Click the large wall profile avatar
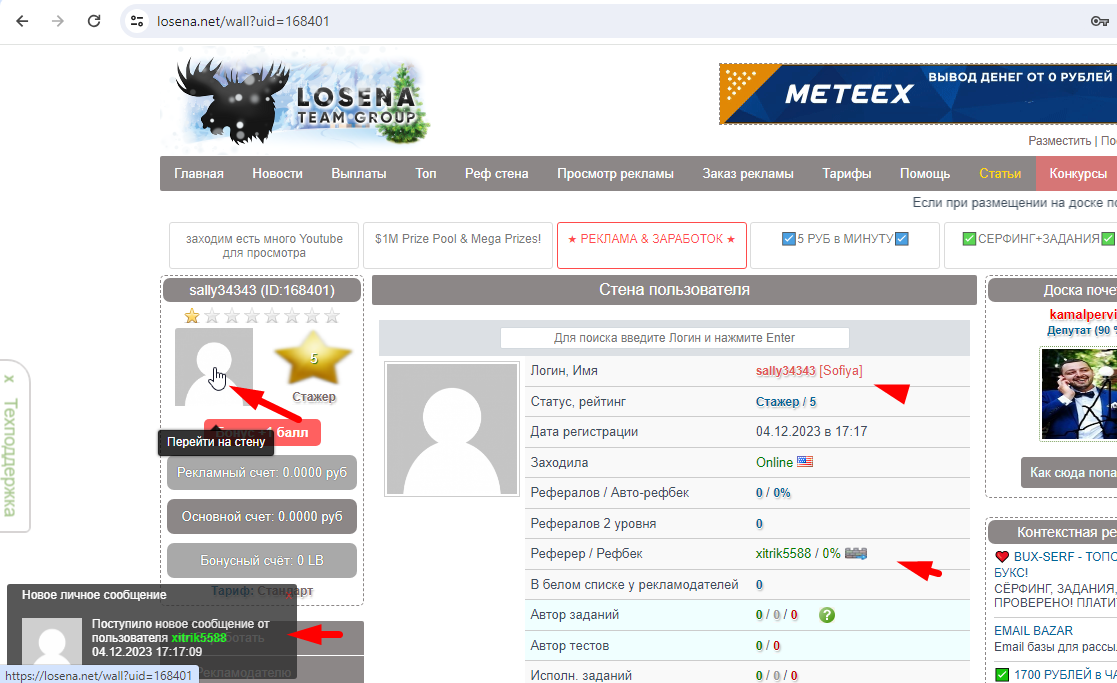 point(452,429)
